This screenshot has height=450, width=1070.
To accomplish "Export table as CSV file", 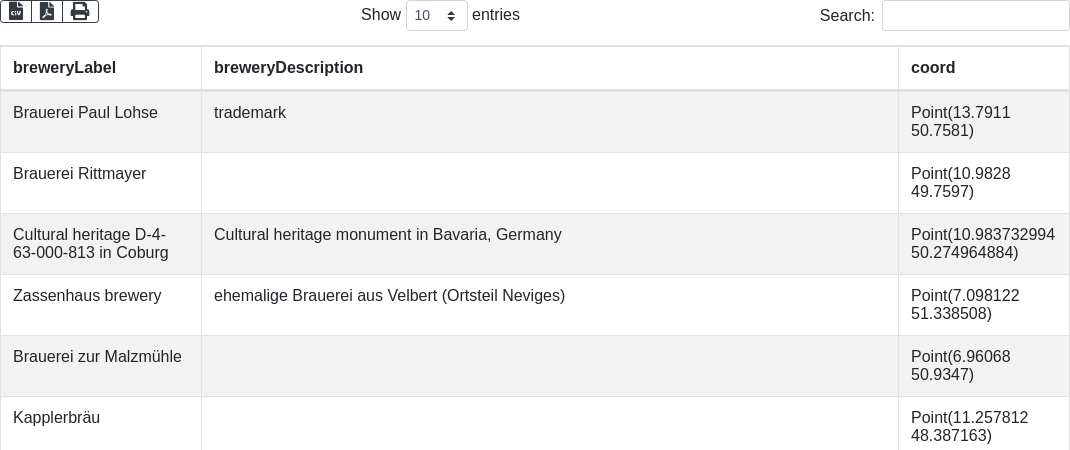I will tap(16, 12).
